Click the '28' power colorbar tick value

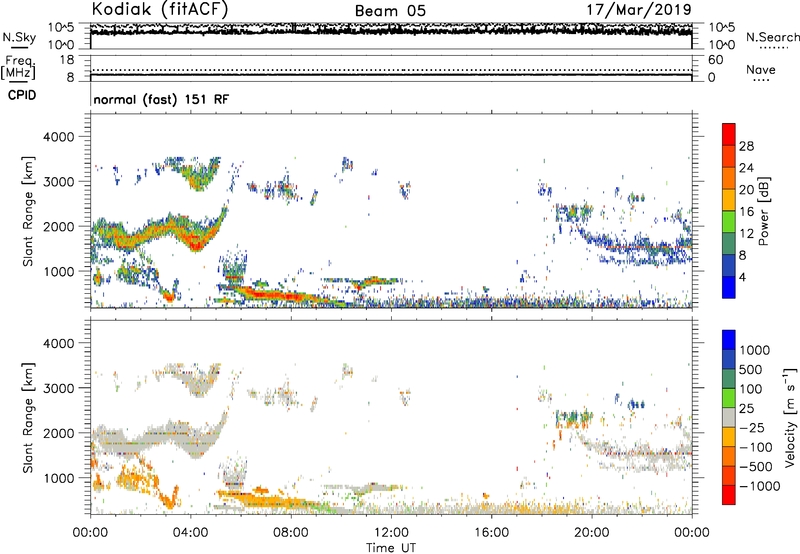(746, 146)
